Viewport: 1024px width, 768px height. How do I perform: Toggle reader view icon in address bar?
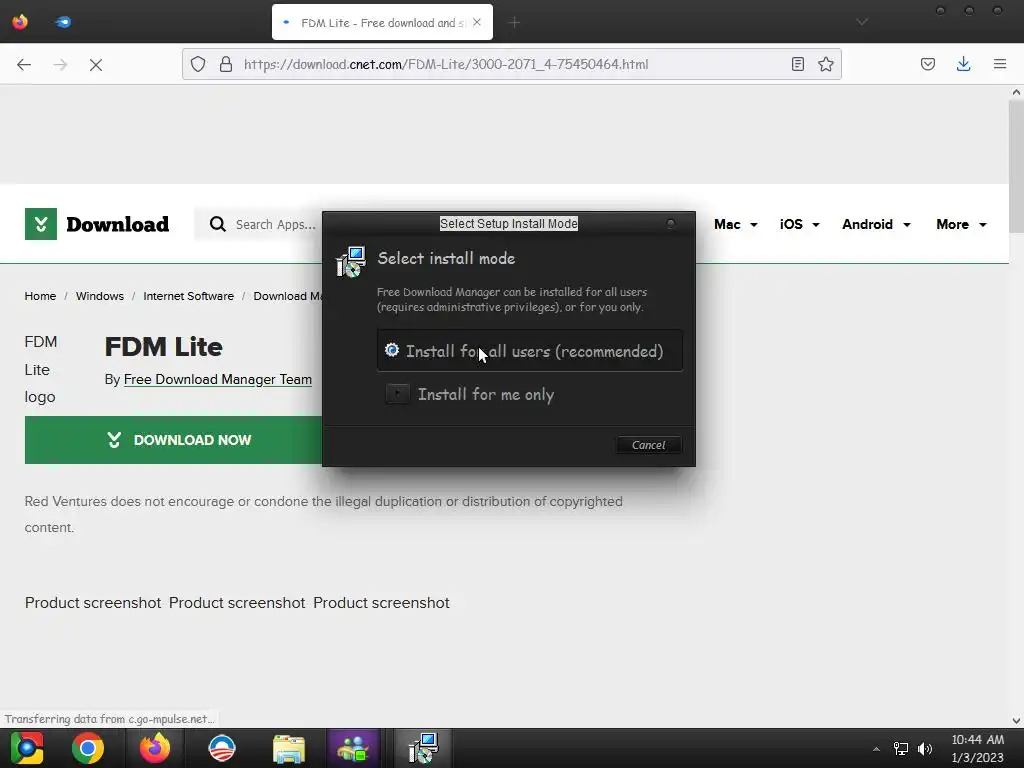coord(797,64)
